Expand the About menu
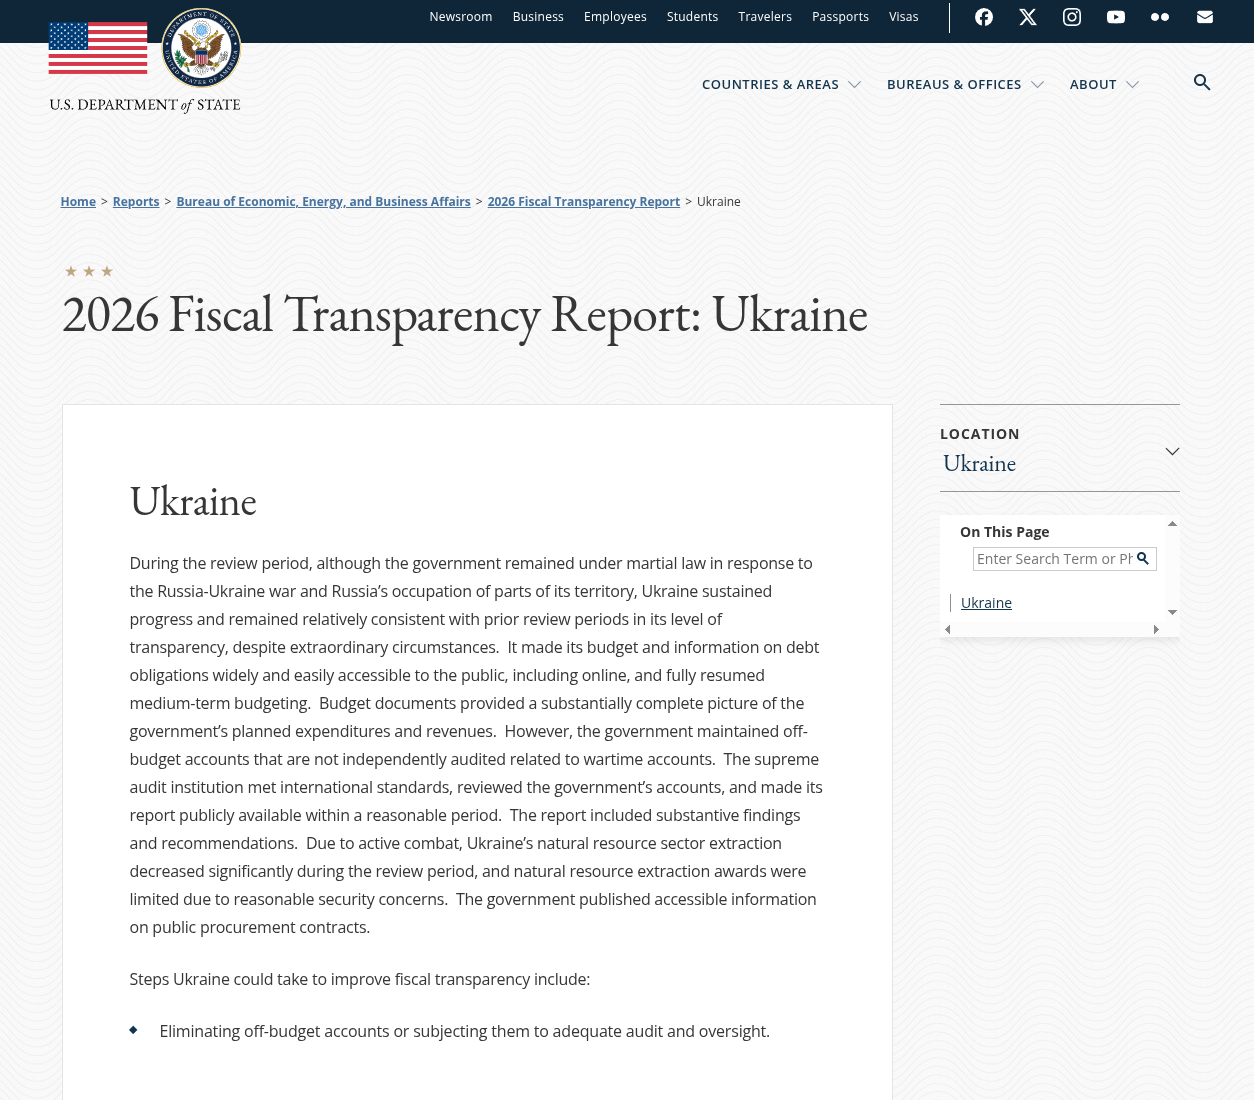This screenshot has height=1100, width=1254. [x=1104, y=85]
